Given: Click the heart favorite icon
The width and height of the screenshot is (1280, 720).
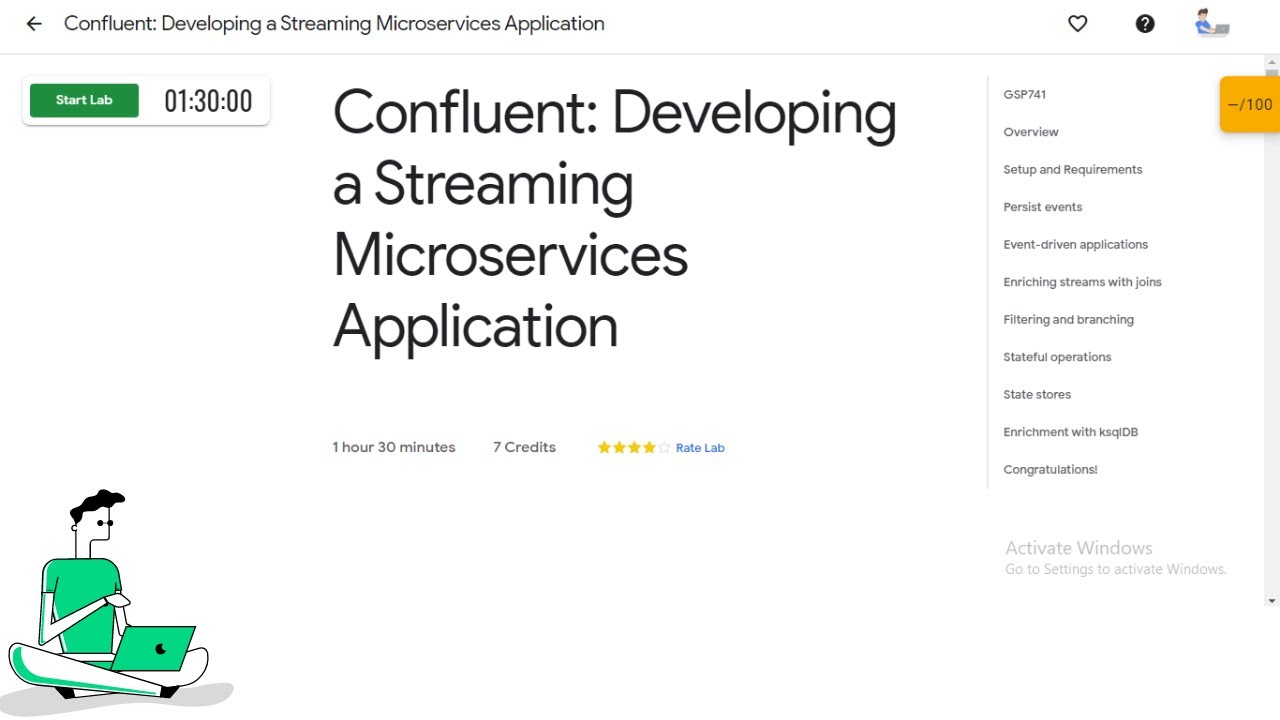Looking at the screenshot, I should pyautogui.click(x=1077, y=24).
